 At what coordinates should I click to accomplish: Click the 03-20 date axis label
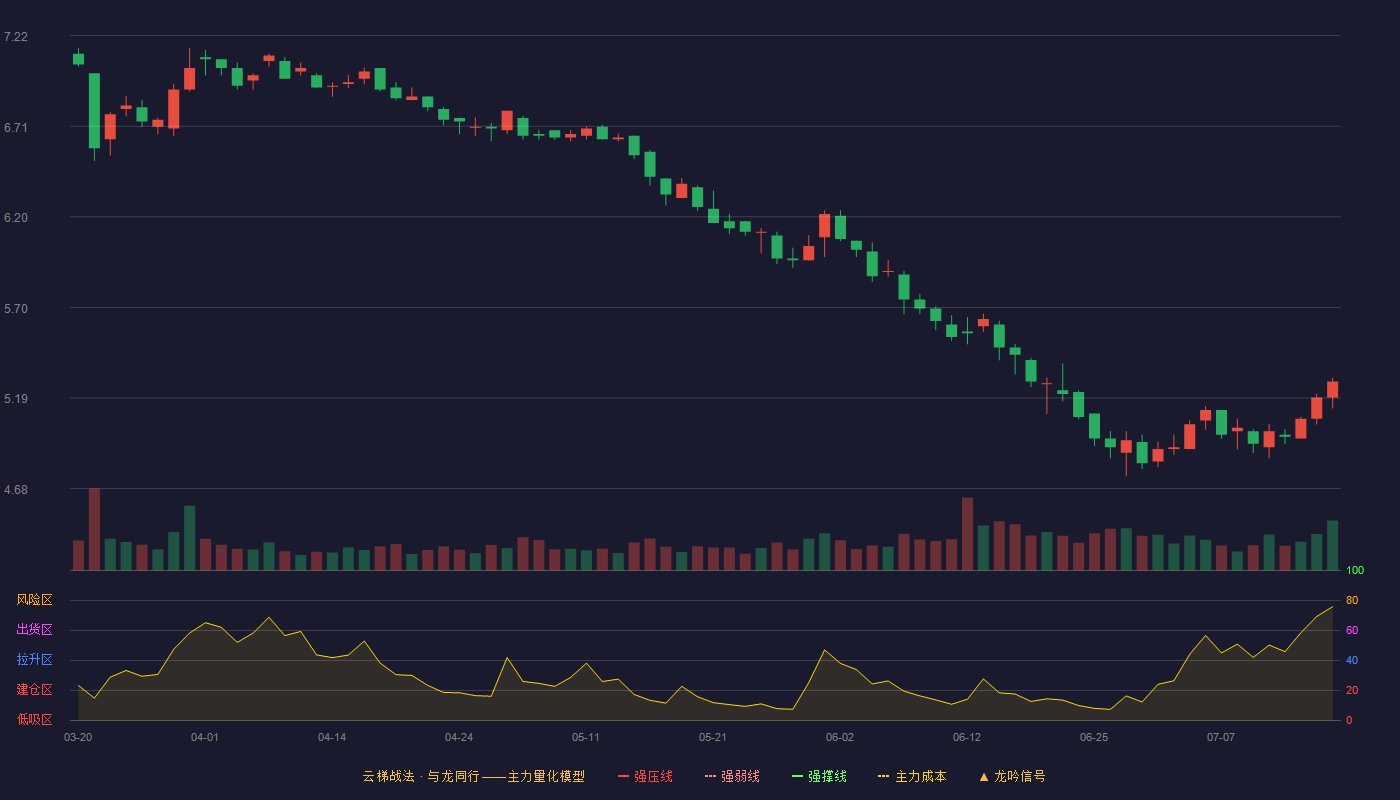coord(78,737)
